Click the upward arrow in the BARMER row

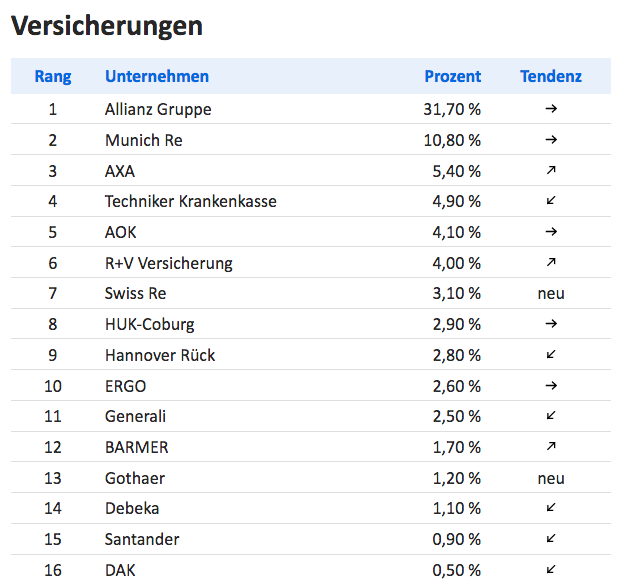pyautogui.click(x=551, y=447)
